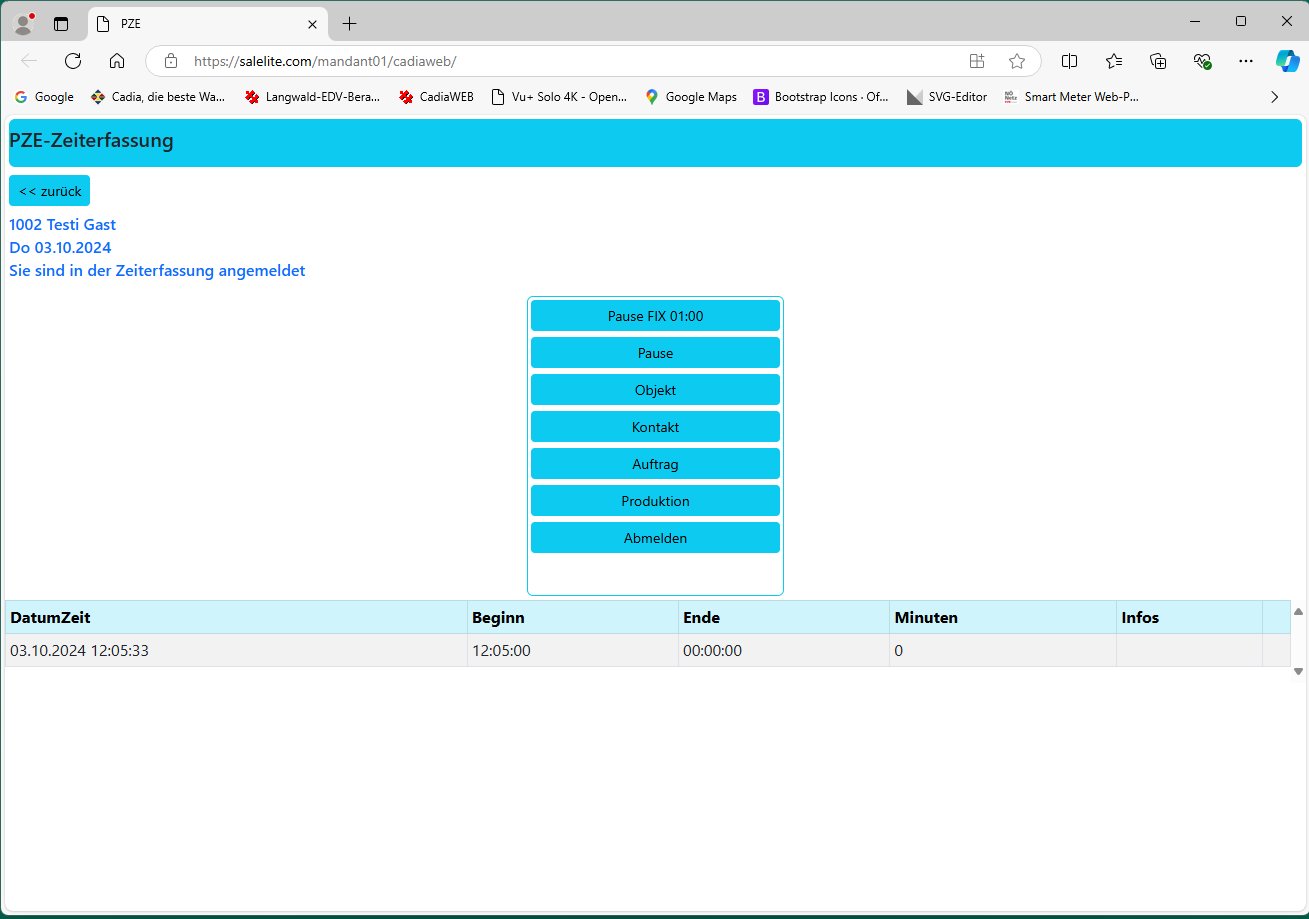Open browser Collections icon
This screenshot has height=919, width=1309.
[1158, 61]
